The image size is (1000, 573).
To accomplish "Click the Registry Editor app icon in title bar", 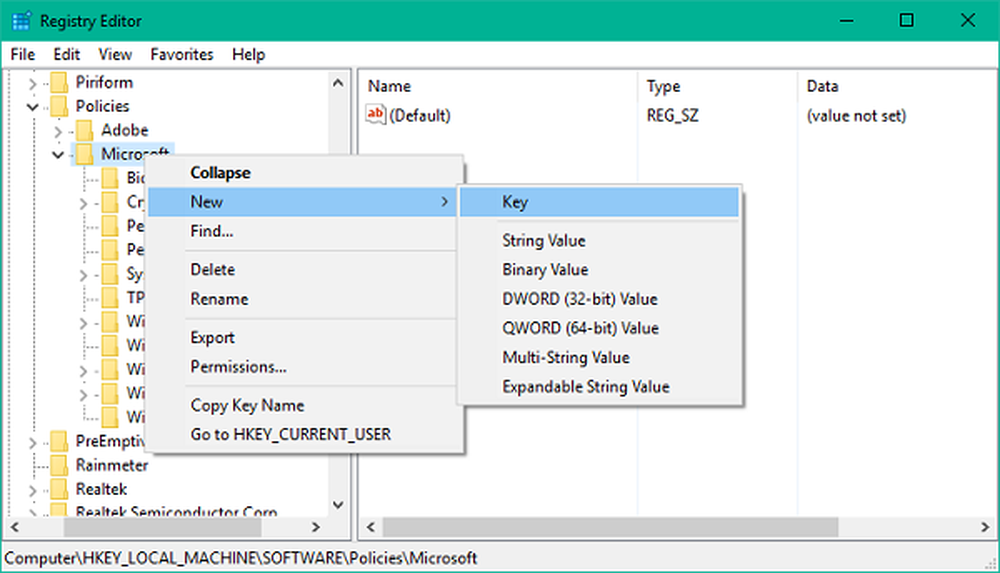I will 21,21.
